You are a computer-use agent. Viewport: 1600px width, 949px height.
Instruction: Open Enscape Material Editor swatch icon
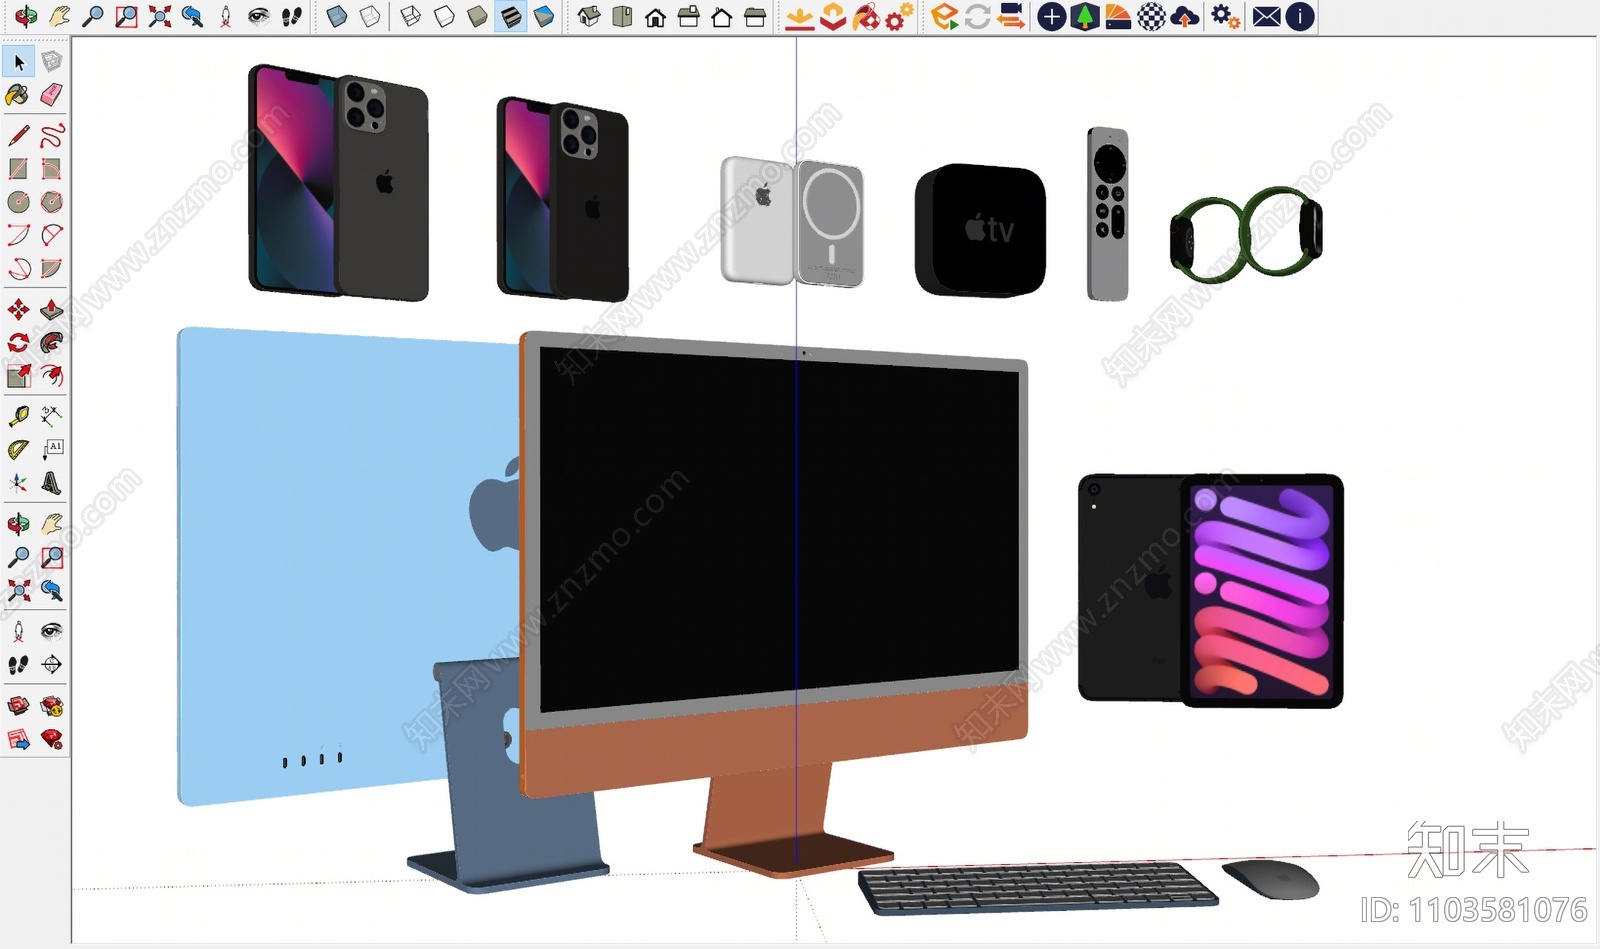[1118, 16]
